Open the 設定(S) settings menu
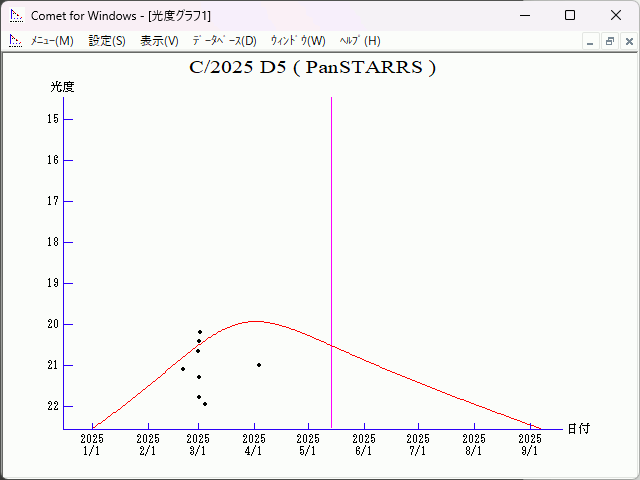Image resolution: width=640 pixels, height=480 pixels. click(107, 41)
